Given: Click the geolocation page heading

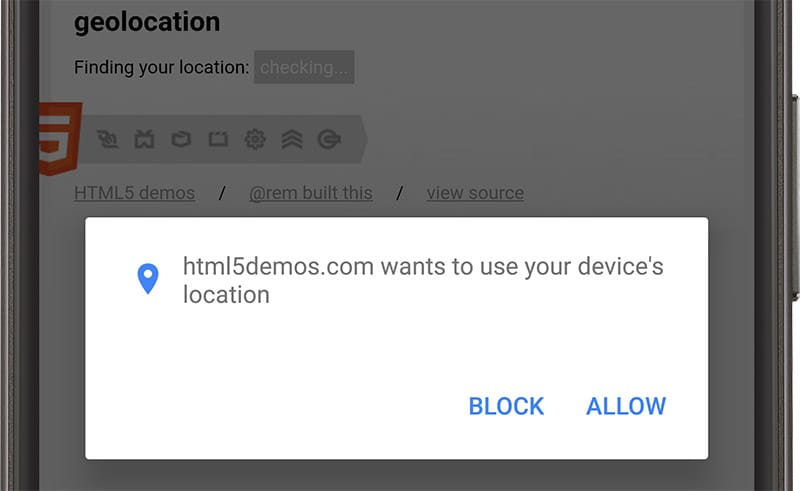Looking at the screenshot, I should point(147,21).
